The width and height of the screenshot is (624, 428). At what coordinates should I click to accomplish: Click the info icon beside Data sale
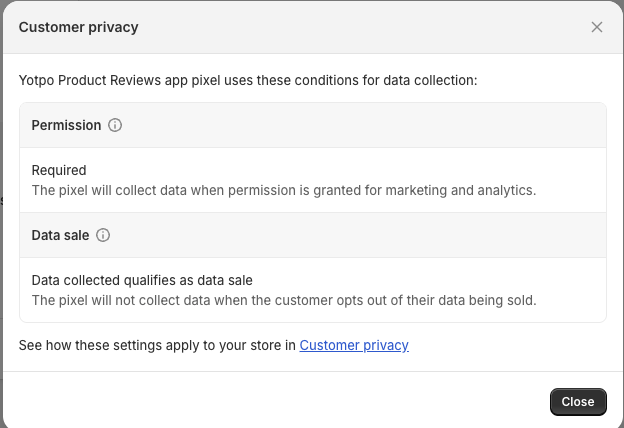[103, 235]
